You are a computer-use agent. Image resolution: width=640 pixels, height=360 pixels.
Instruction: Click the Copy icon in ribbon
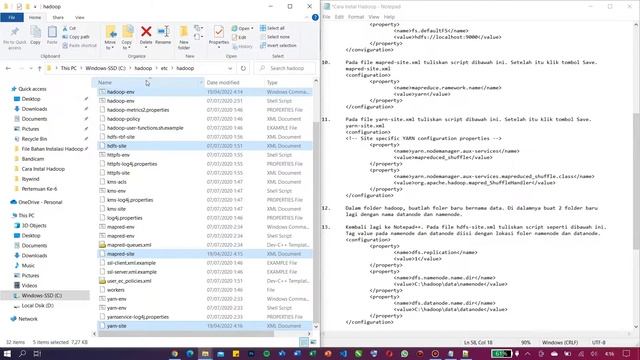point(36,32)
